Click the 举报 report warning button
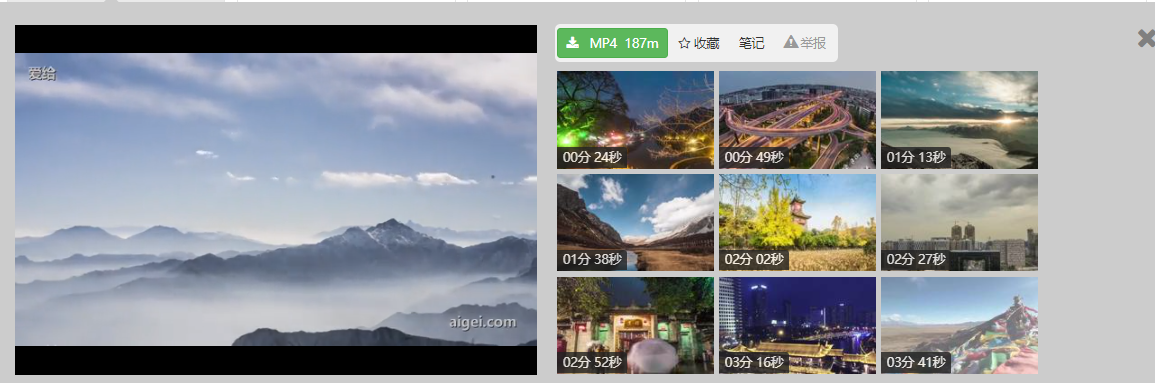The width and height of the screenshot is (1155, 383). [804, 43]
